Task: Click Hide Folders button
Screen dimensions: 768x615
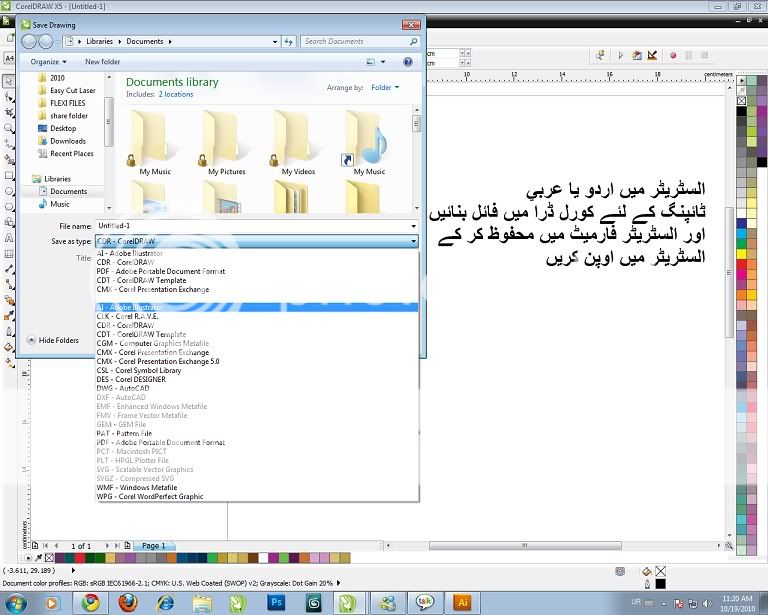Action: (x=52, y=340)
